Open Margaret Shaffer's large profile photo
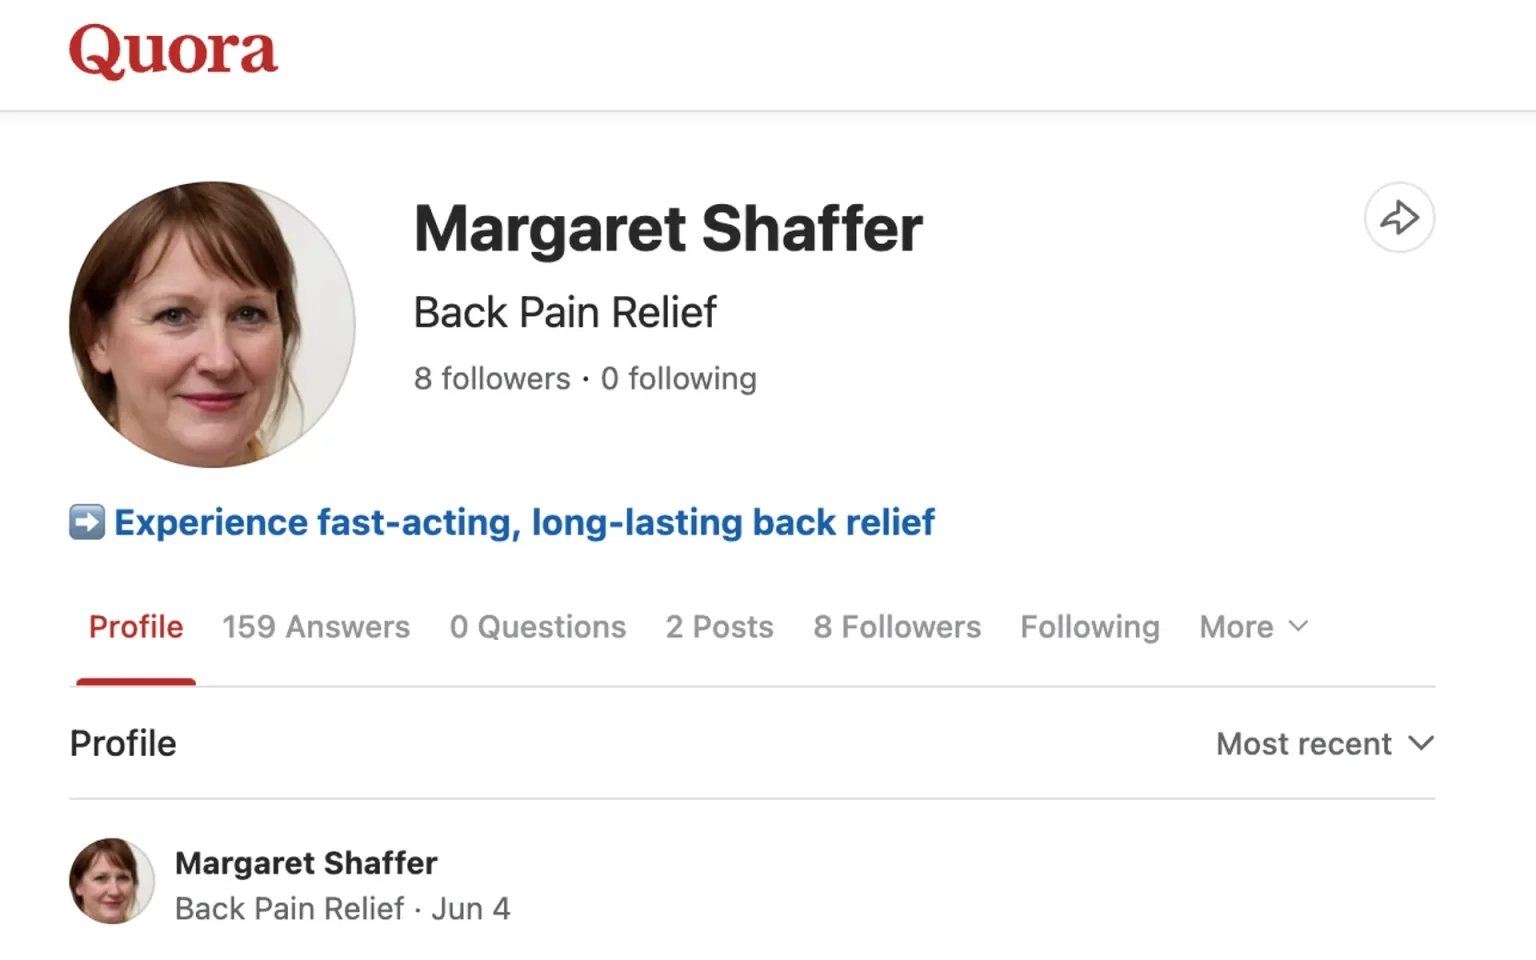The width and height of the screenshot is (1536, 960). point(212,324)
